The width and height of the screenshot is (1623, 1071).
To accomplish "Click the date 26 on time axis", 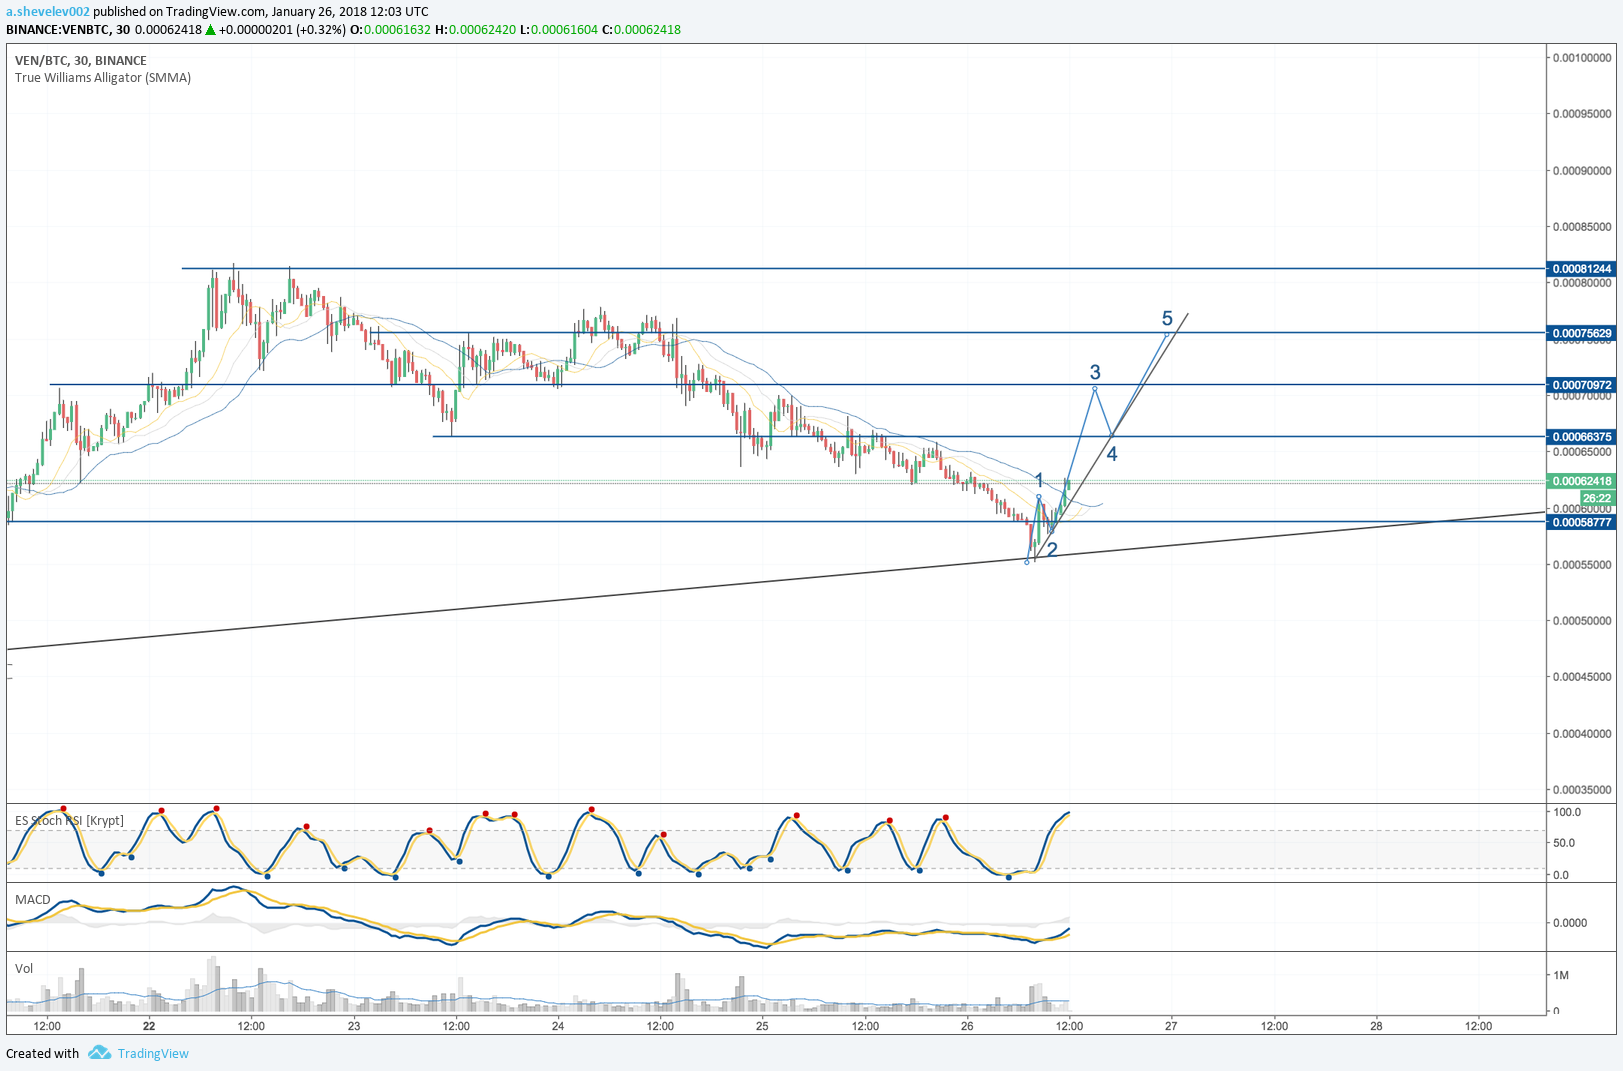I will click(x=967, y=1026).
